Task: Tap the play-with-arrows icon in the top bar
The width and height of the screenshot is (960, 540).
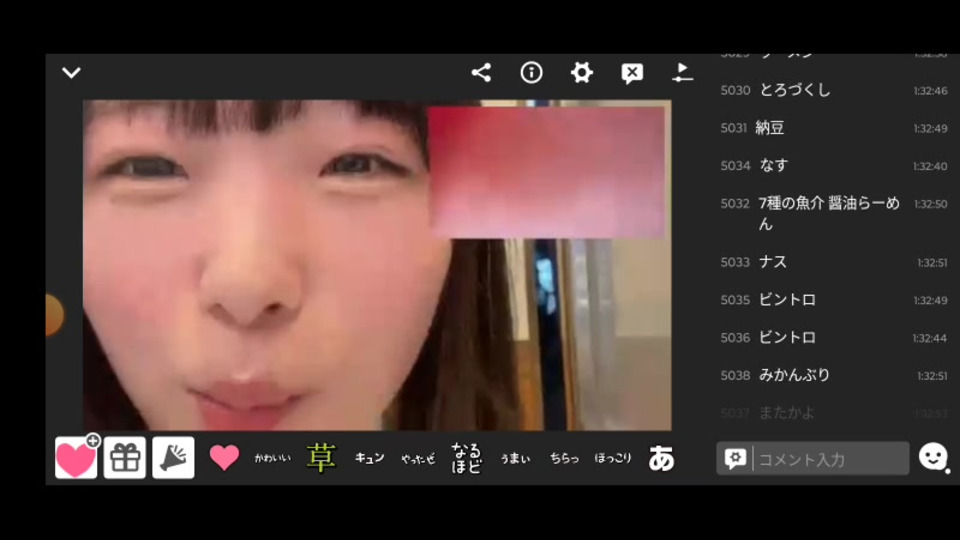Action: click(682, 73)
